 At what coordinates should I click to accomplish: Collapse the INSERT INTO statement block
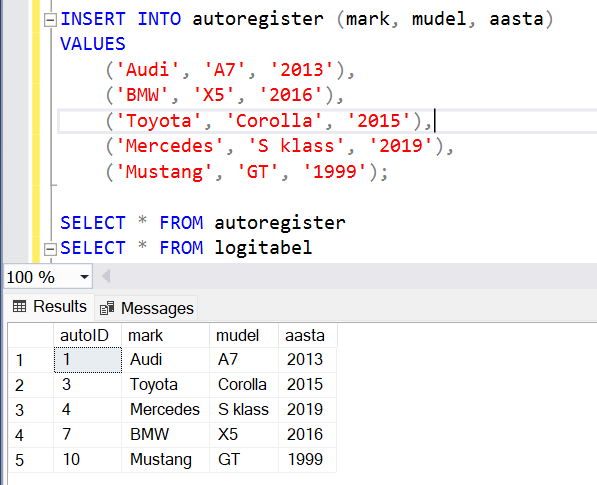pyautogui.click(x=50, y=20)
